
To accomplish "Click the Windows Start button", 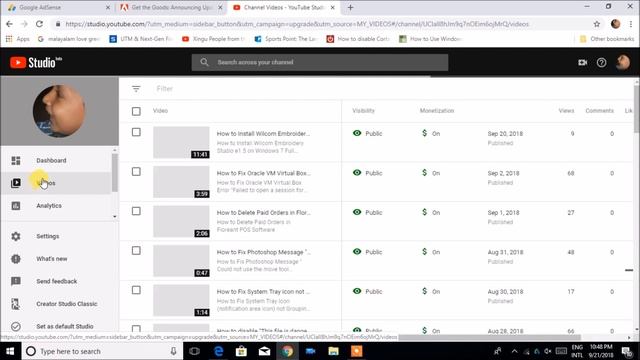I will pos(10,351).
